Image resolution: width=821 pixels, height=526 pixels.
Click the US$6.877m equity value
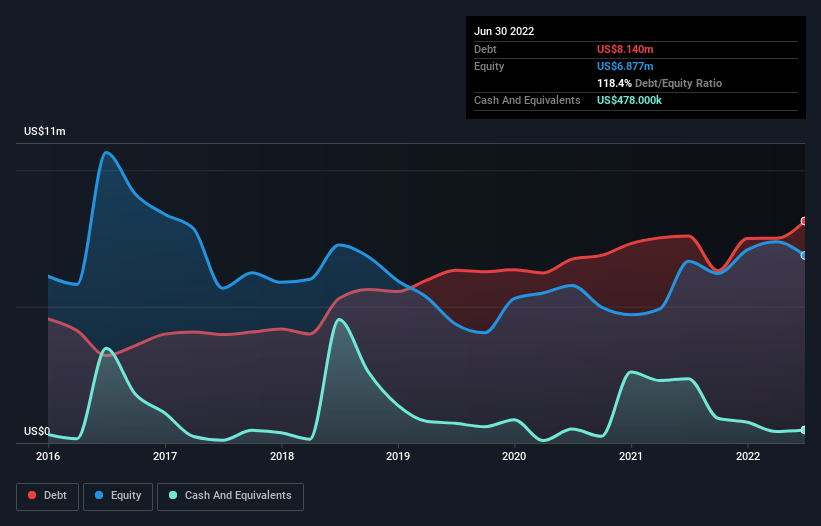[x=625, y=66]
